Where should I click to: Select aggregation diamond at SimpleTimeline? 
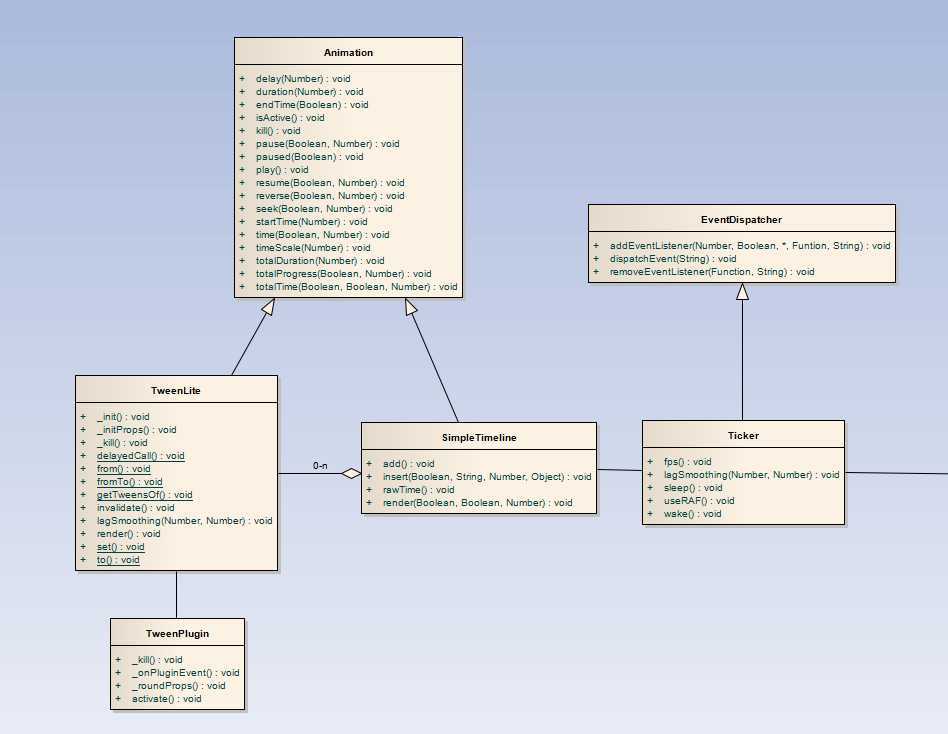(351, 473)
